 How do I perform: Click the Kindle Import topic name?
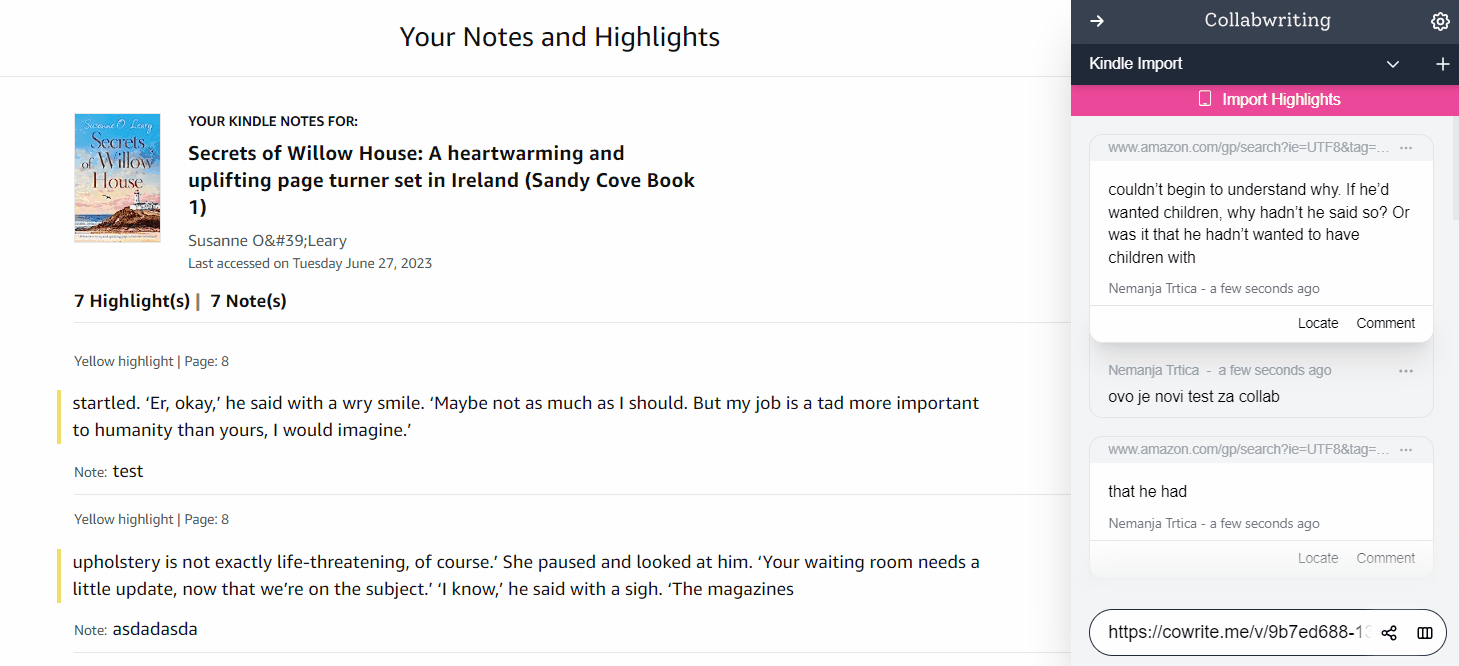click(x=1136, y=64)
